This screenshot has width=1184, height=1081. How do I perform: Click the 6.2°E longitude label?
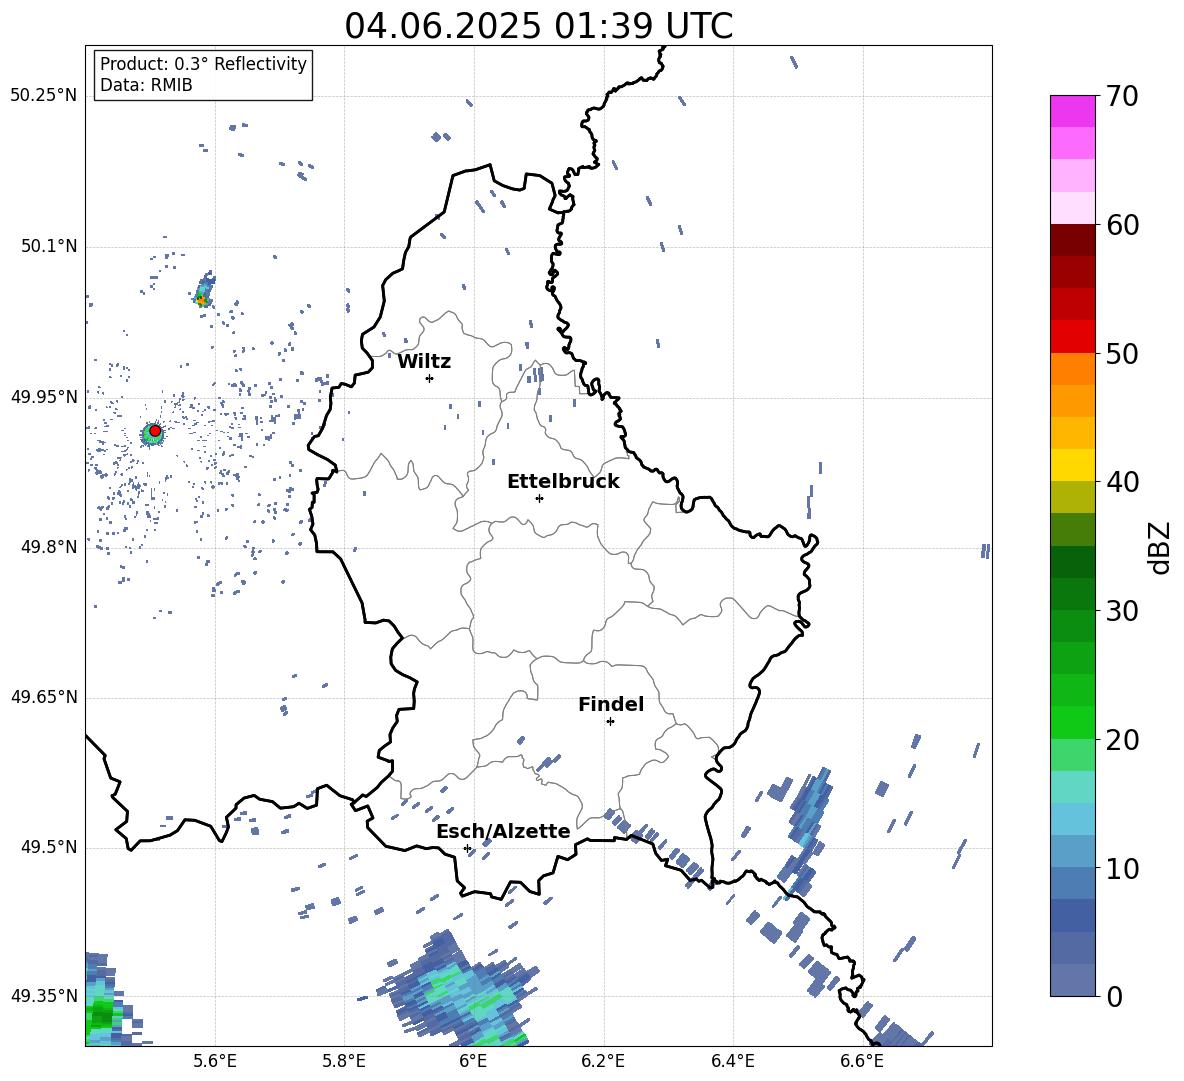pos(603,1061)
